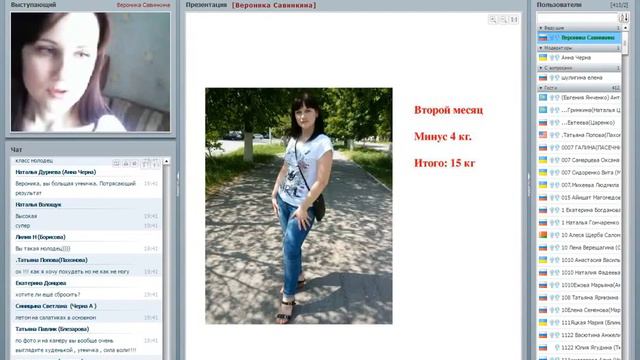Screen dimensions: 640x360
Task: Click chat sender Татьяна Павлик (Близарова)
Action: 52,329
